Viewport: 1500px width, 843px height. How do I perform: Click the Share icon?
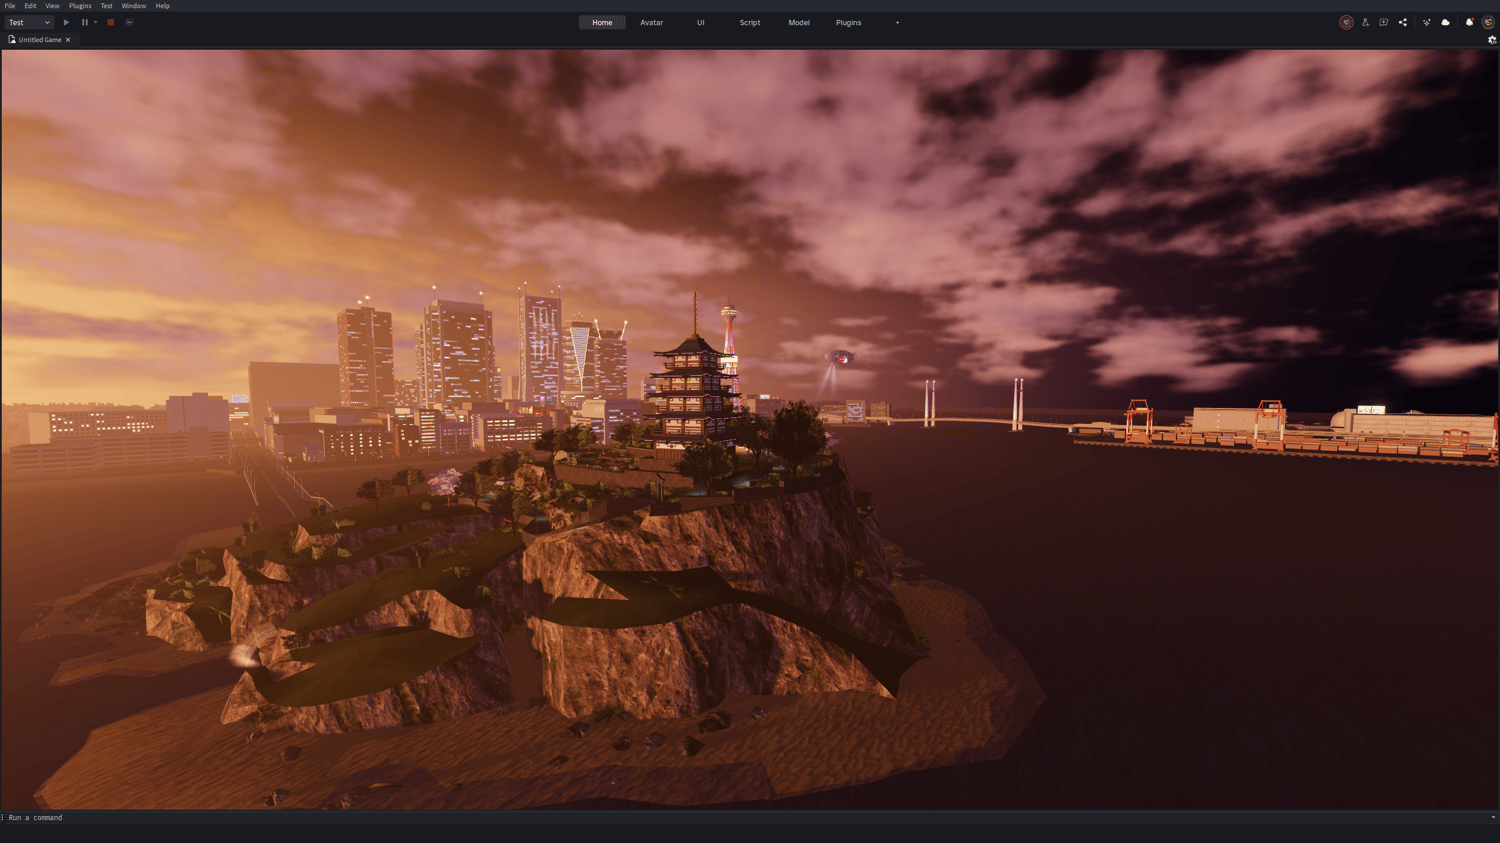coord(1403,22)
